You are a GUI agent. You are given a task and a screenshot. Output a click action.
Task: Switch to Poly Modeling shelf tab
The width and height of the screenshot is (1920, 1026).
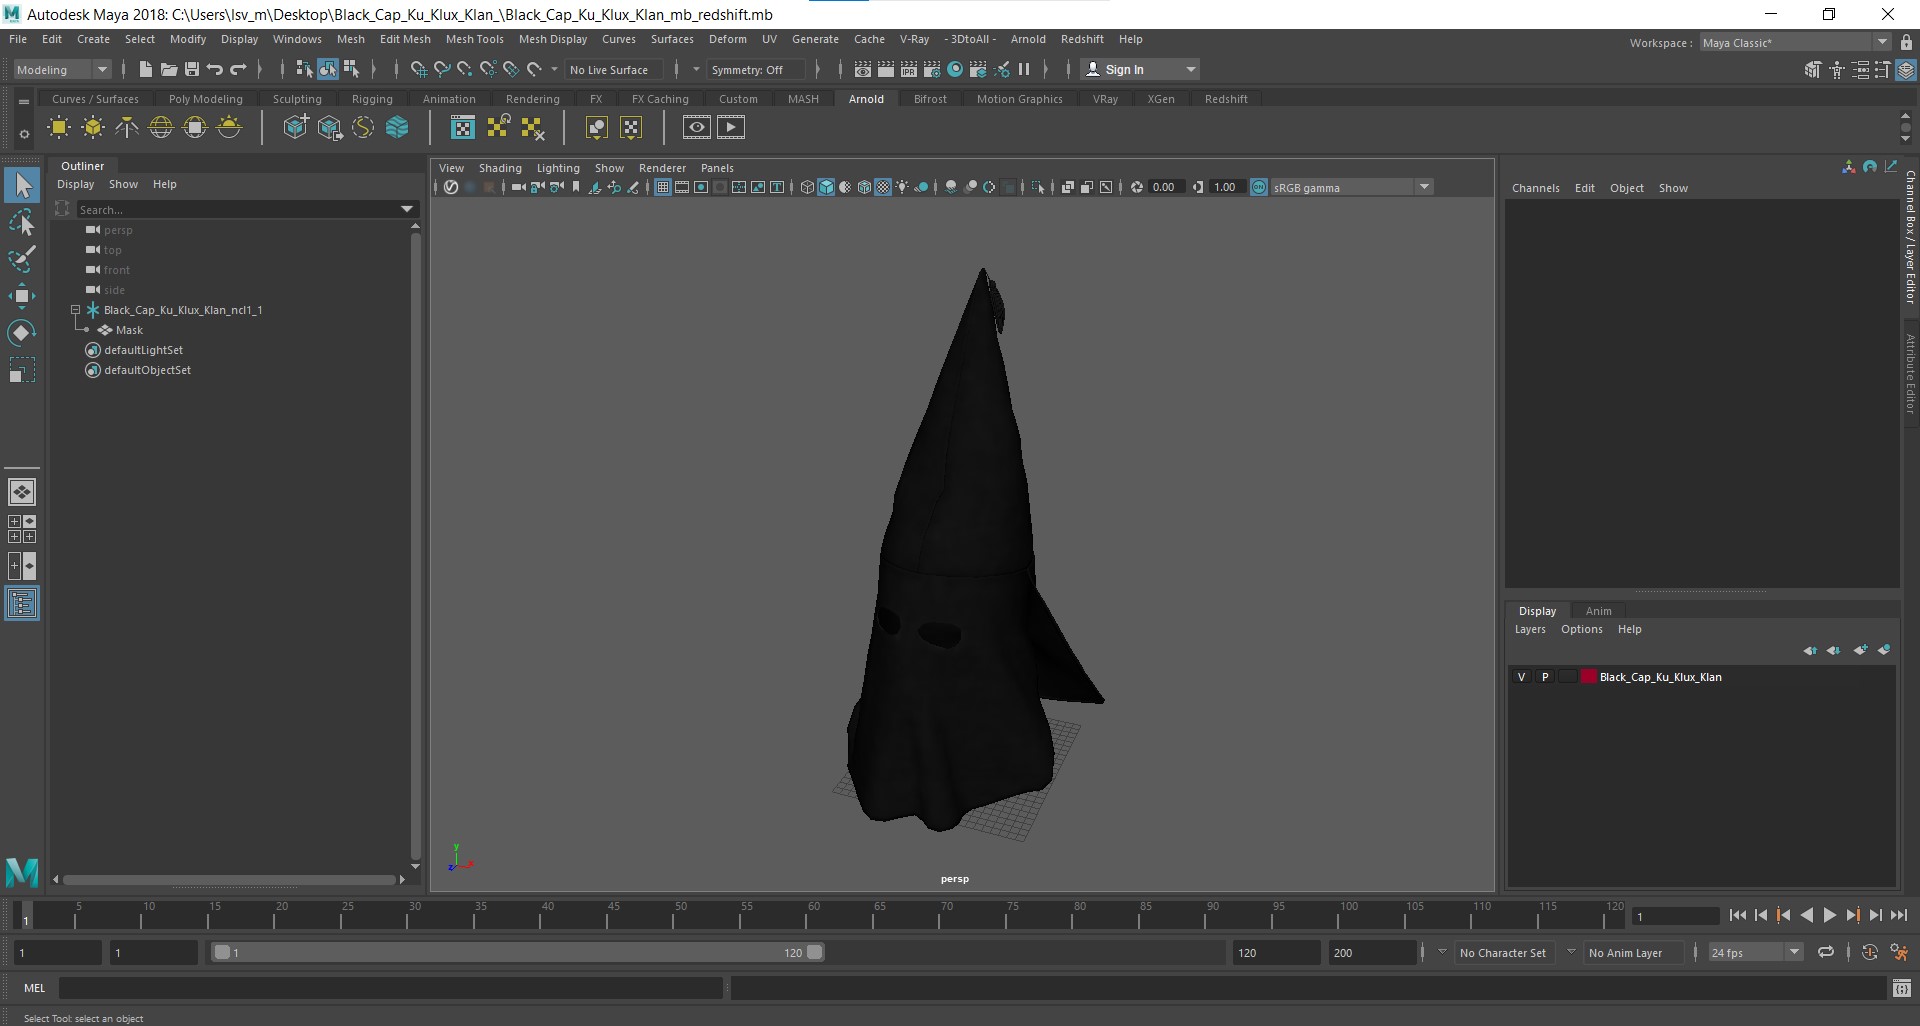point(205,99)
